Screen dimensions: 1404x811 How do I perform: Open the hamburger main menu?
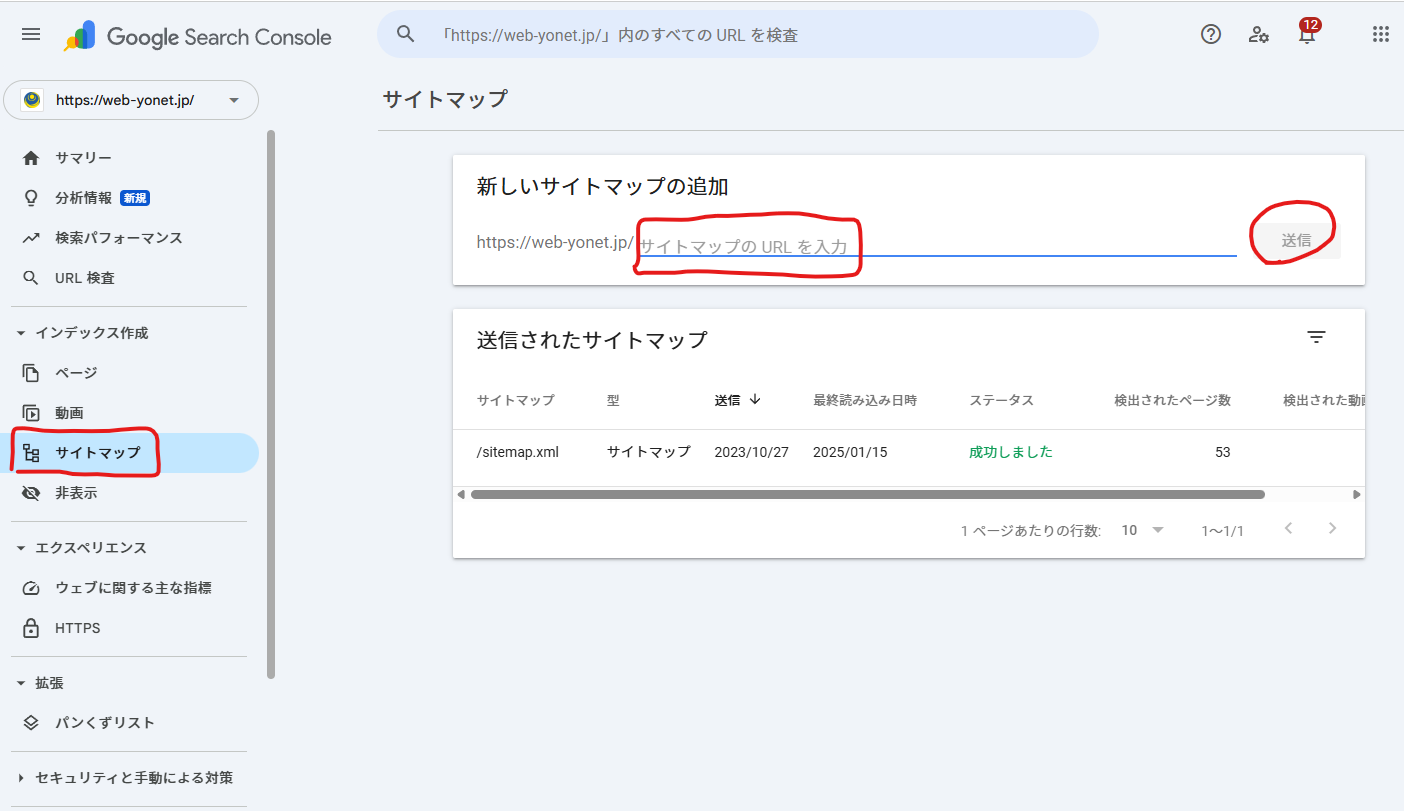(31, 35)
